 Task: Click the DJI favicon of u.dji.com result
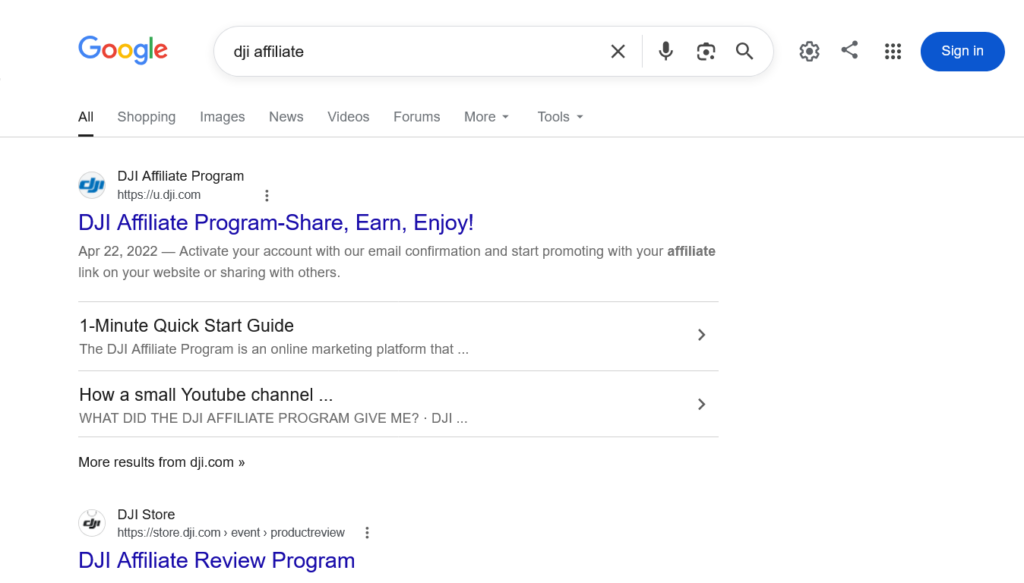click(92, 185)
